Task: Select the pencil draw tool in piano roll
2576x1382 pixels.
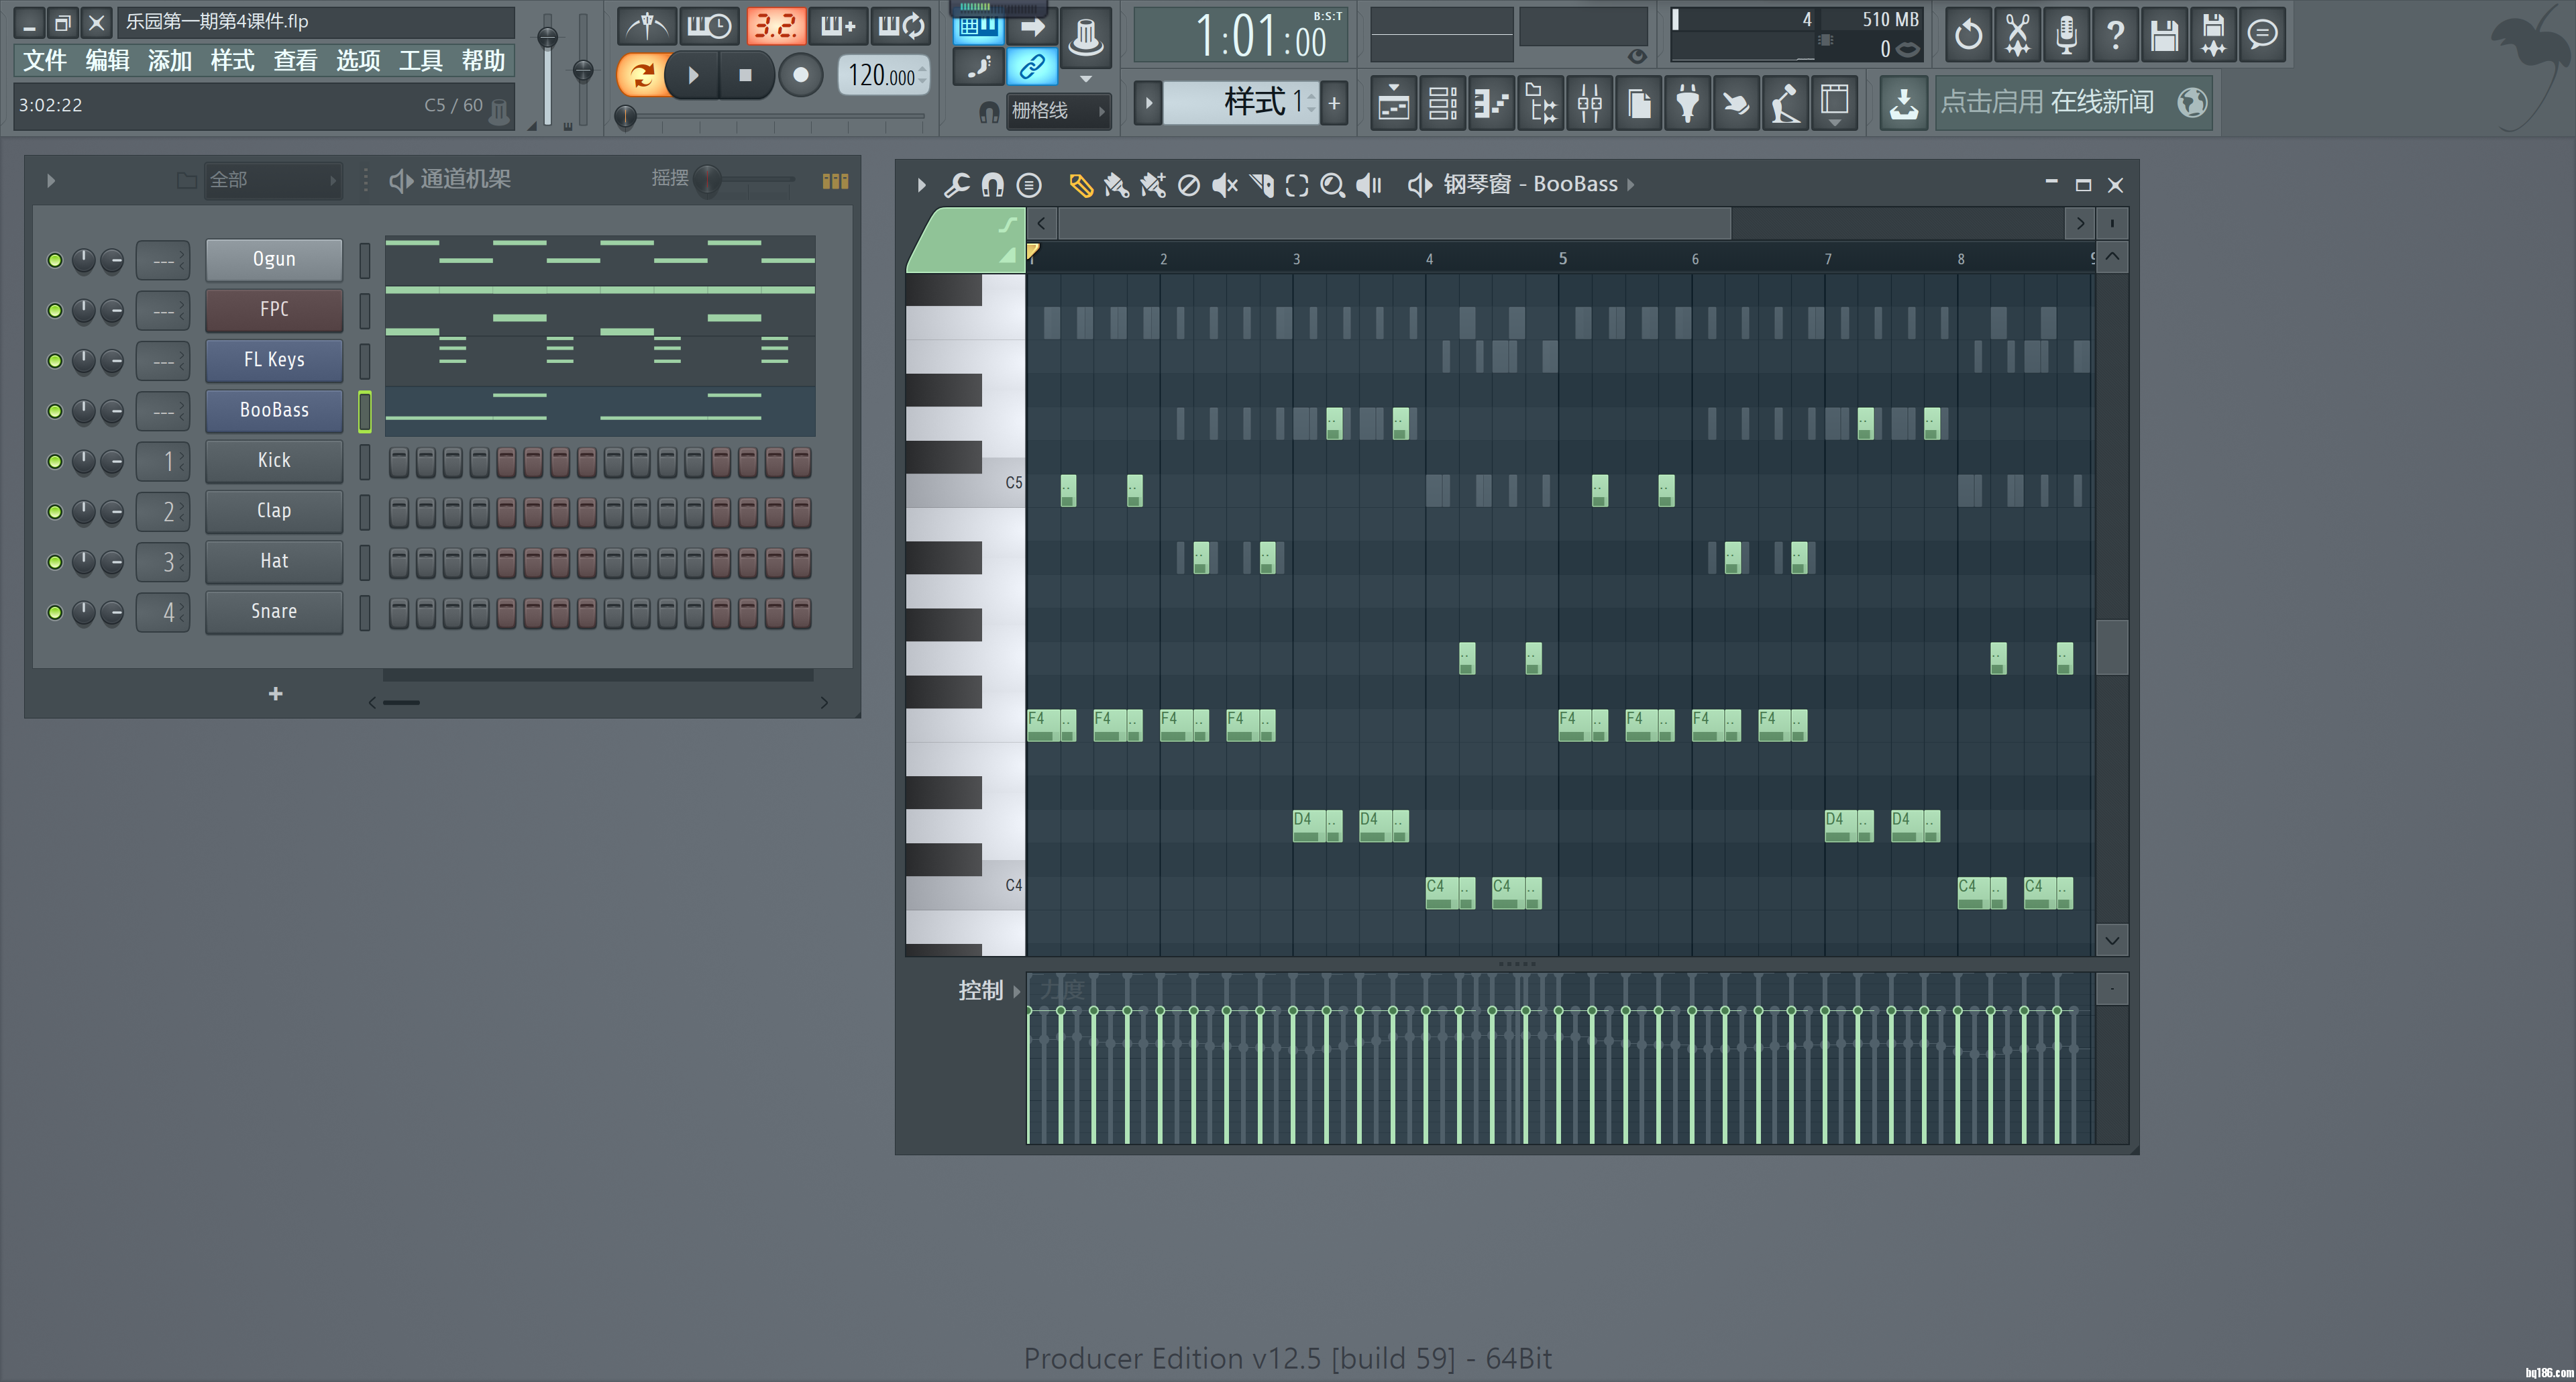Action: [1080, 185]
